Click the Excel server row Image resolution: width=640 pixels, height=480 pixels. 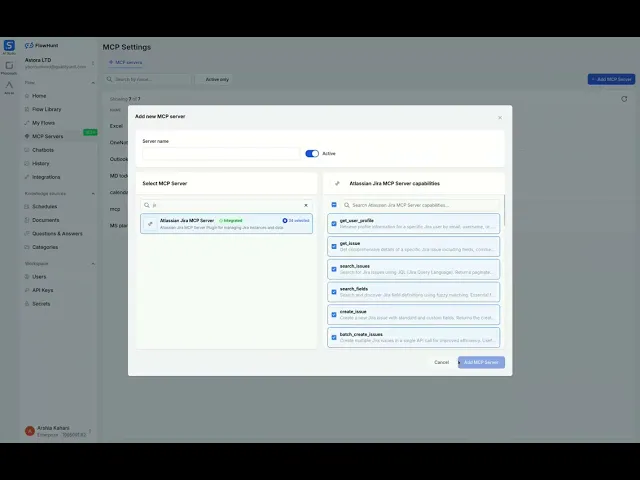(116, 126)
